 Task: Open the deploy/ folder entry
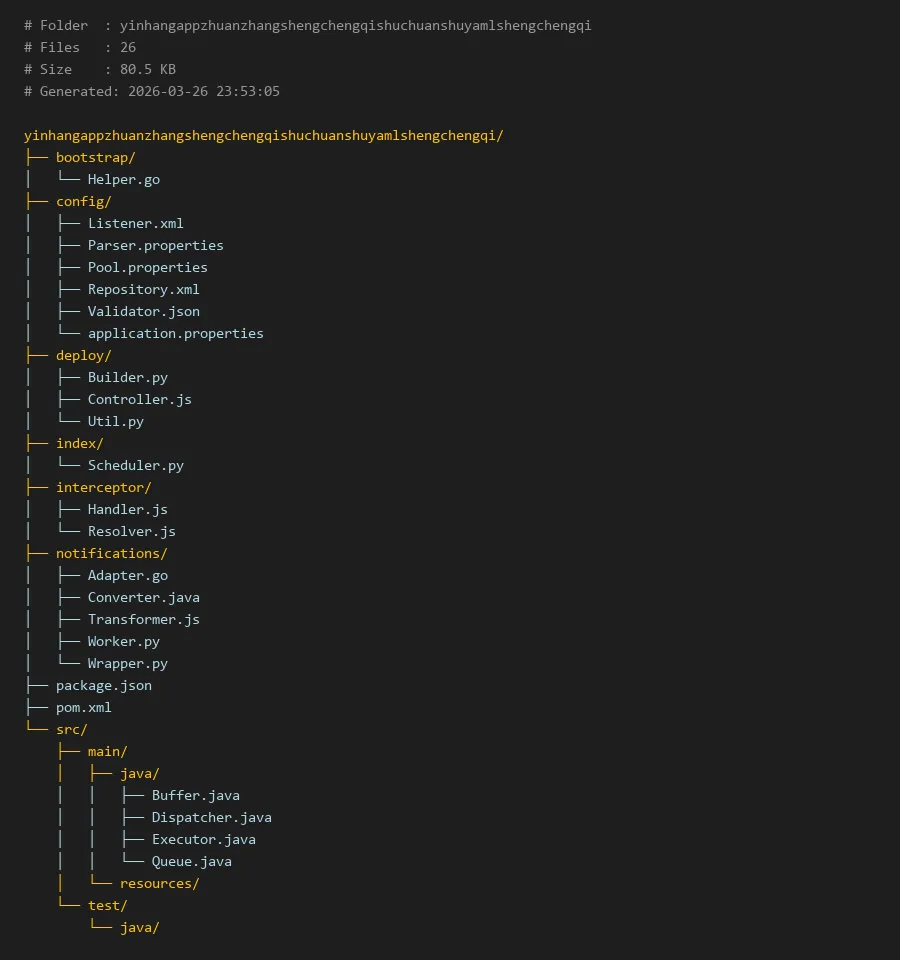tap(83, 355)
